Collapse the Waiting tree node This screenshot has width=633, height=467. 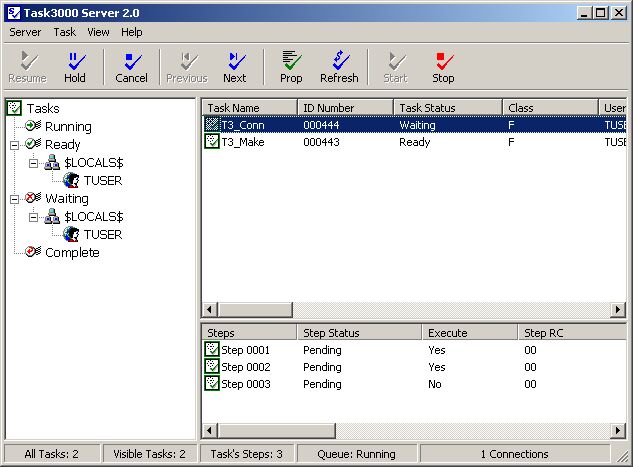coord(14,199)
